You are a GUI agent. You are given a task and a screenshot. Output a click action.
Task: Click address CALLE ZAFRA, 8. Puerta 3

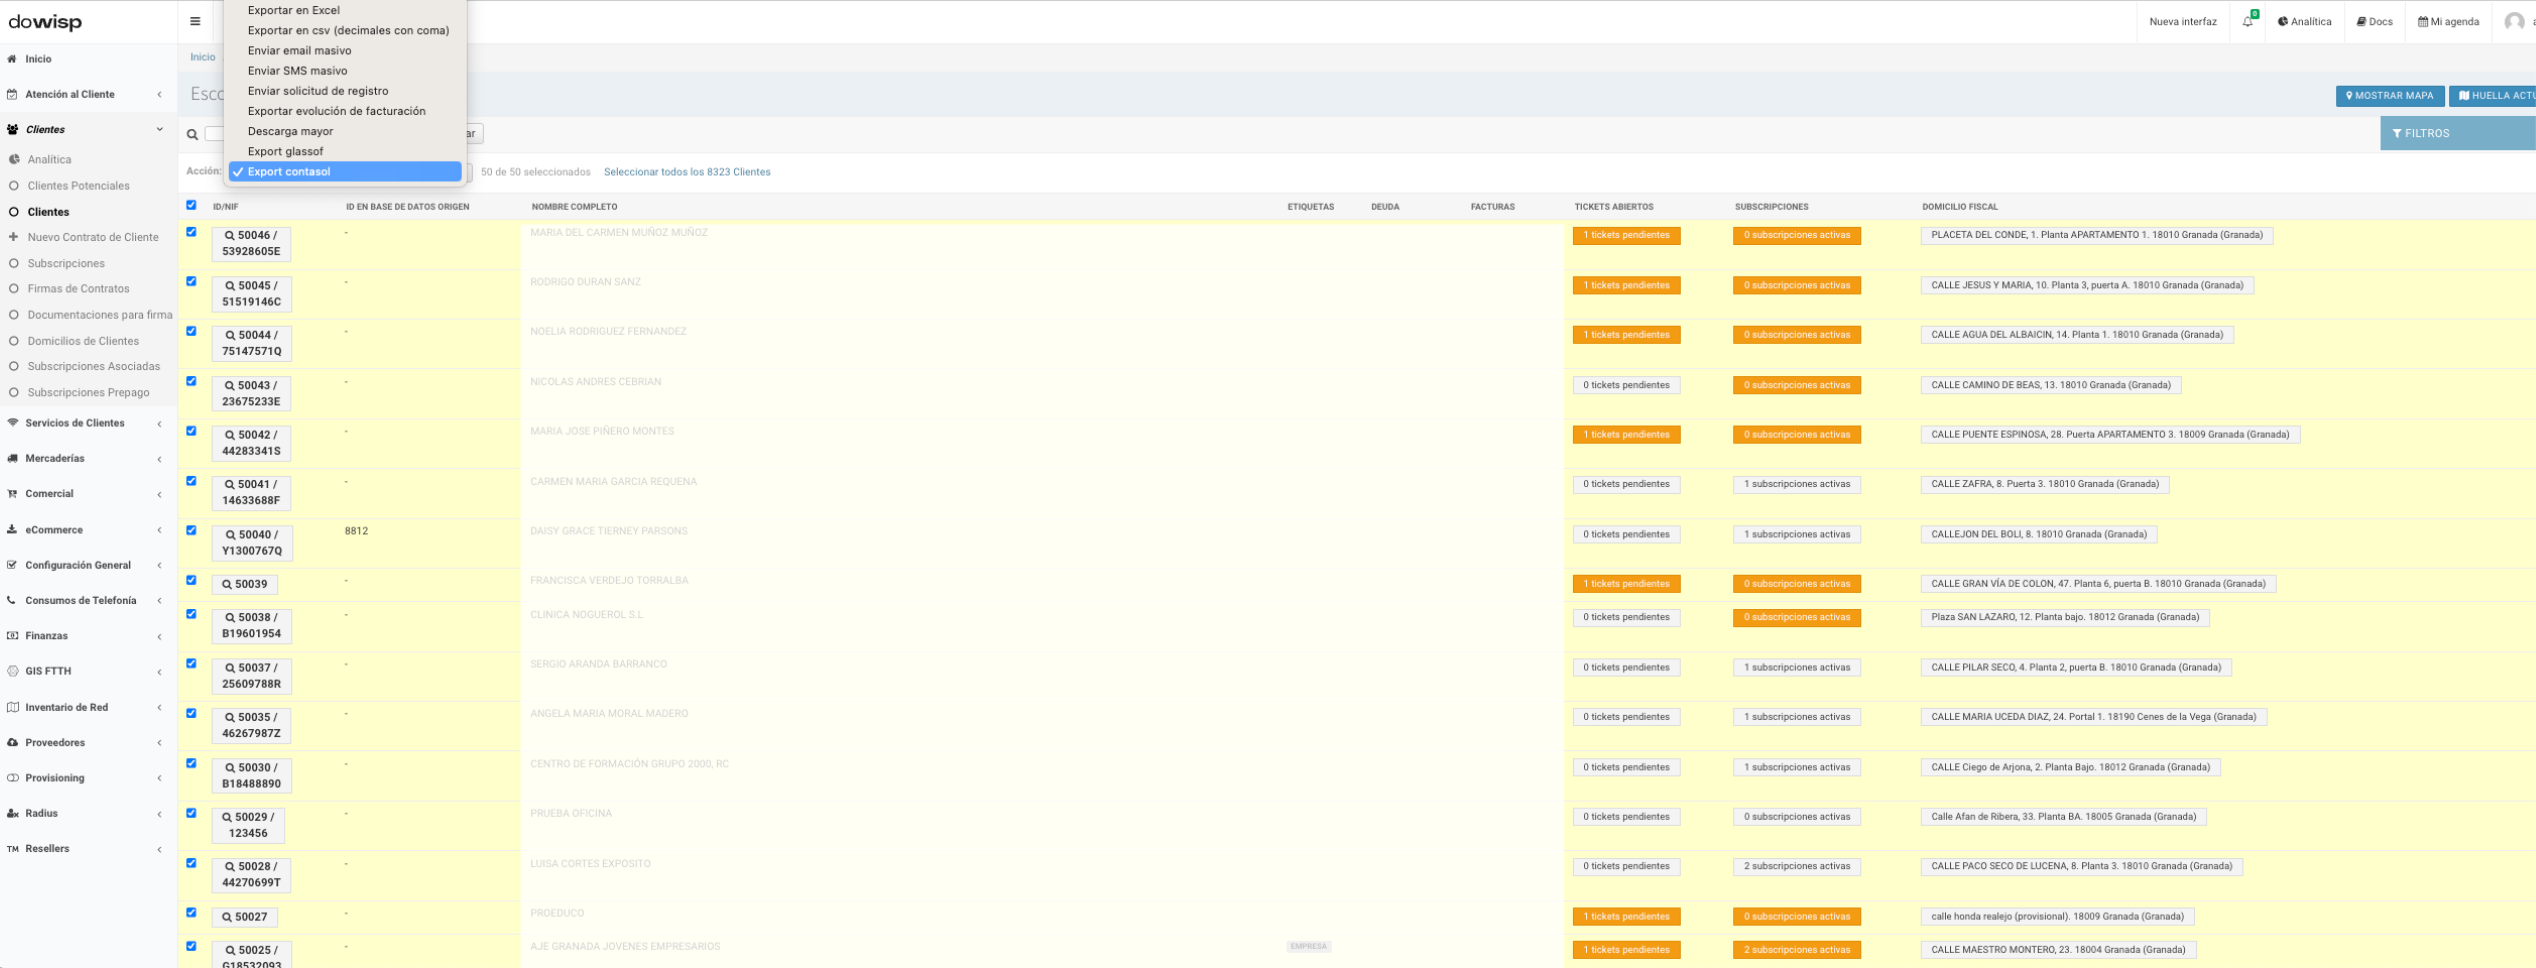[x=2044, y=484]
